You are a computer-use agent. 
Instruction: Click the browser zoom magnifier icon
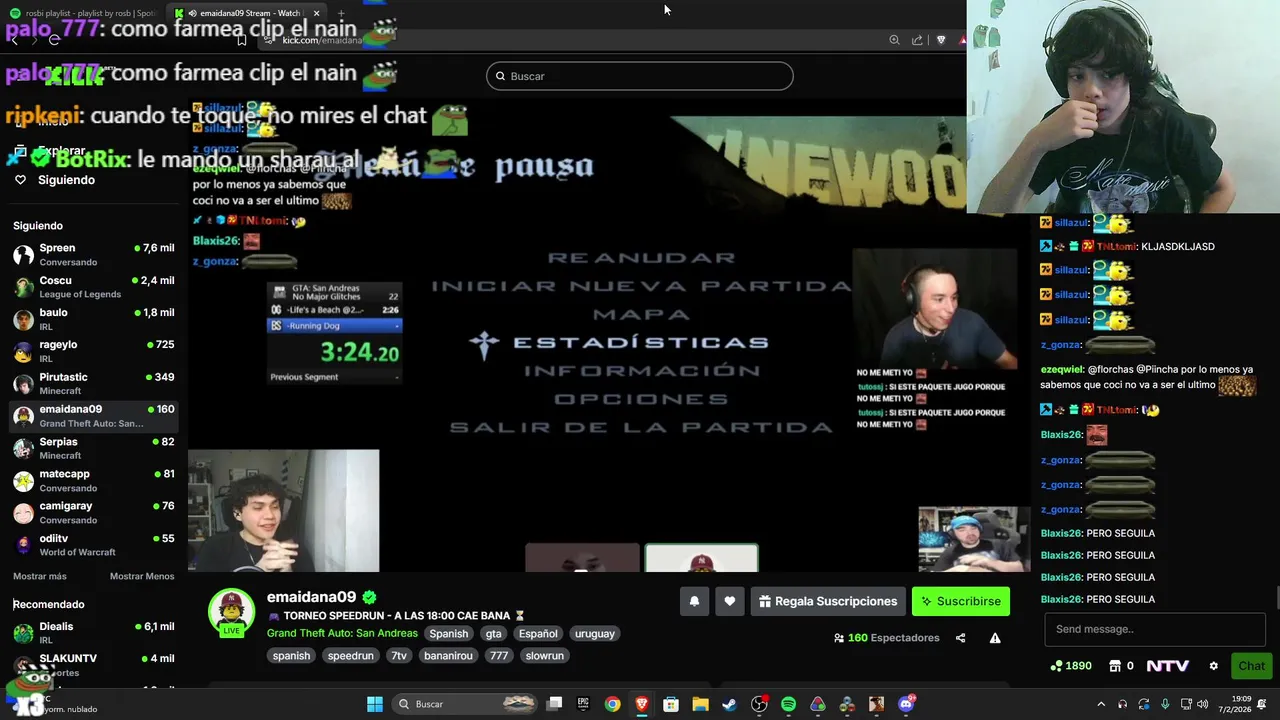(894, 40)
